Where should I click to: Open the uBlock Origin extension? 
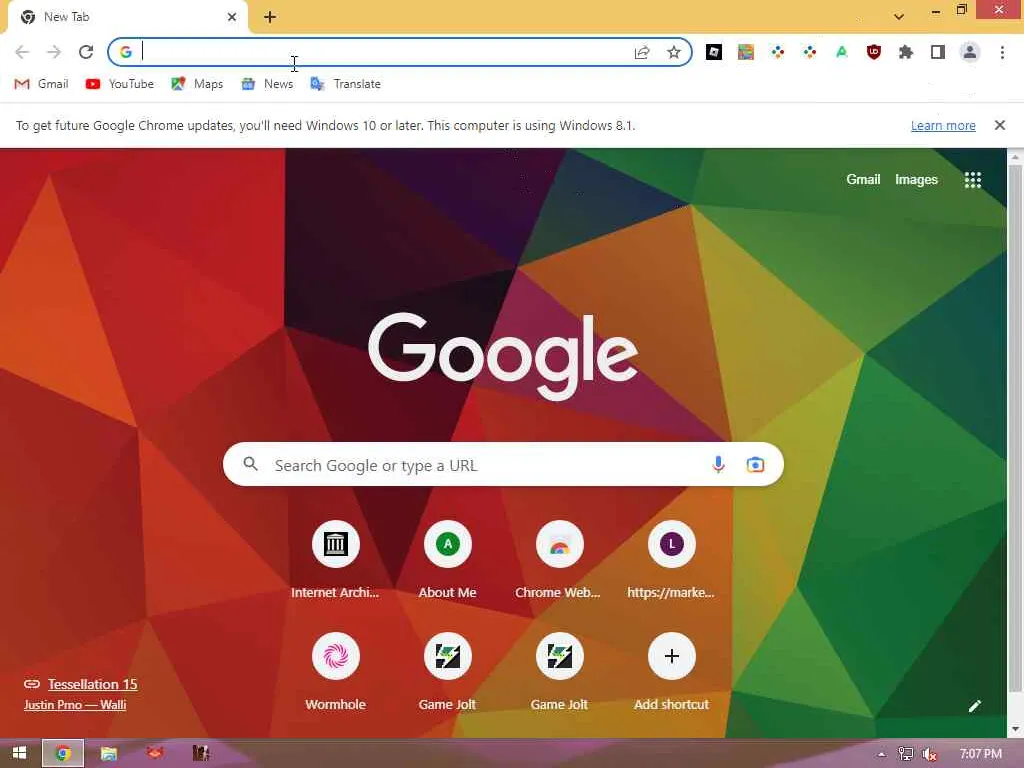tap(874, 52)
